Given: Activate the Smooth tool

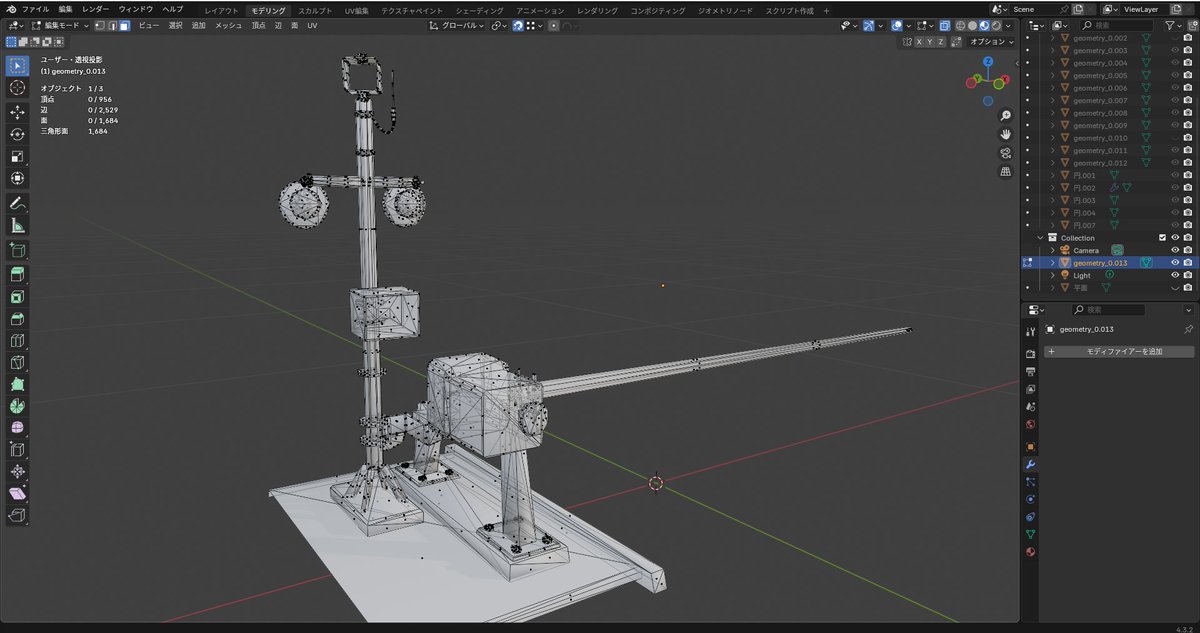Looking at the screenshot, I should point(17,428).
